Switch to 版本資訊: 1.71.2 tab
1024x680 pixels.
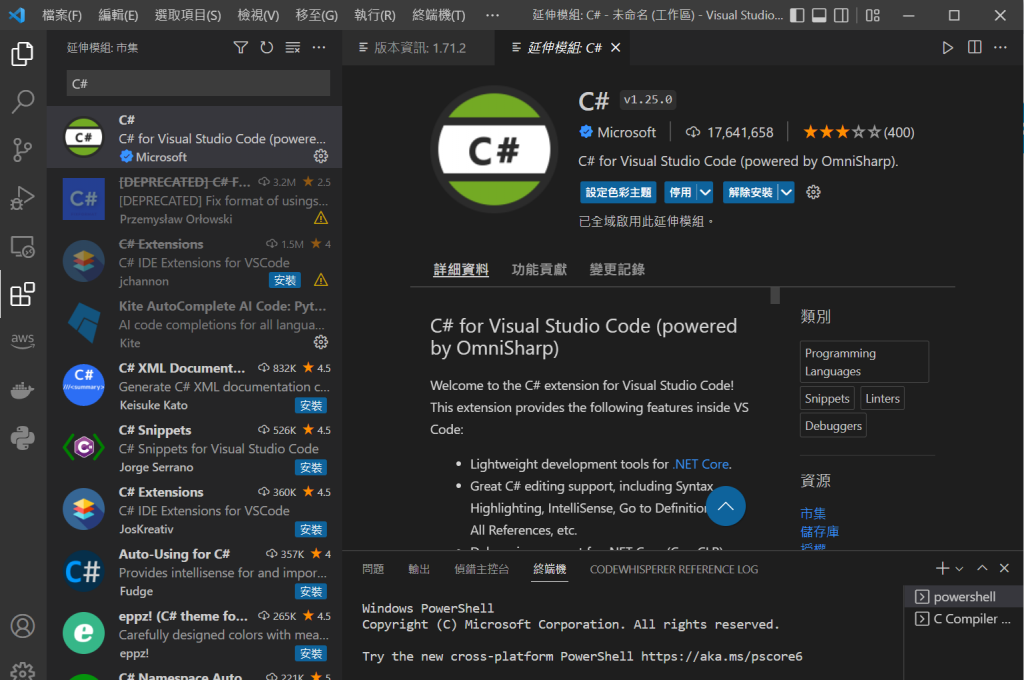(x=419, y=48)
